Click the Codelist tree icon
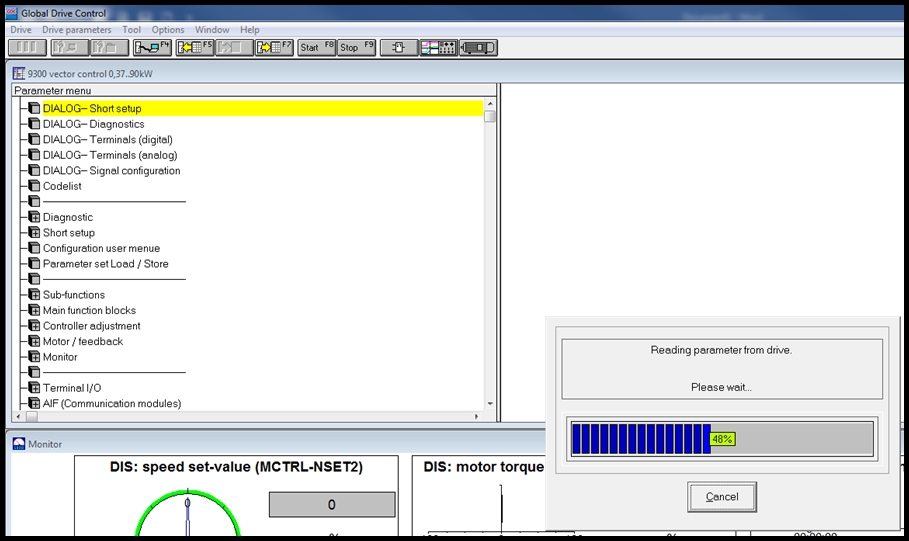 tap(34, 186)
